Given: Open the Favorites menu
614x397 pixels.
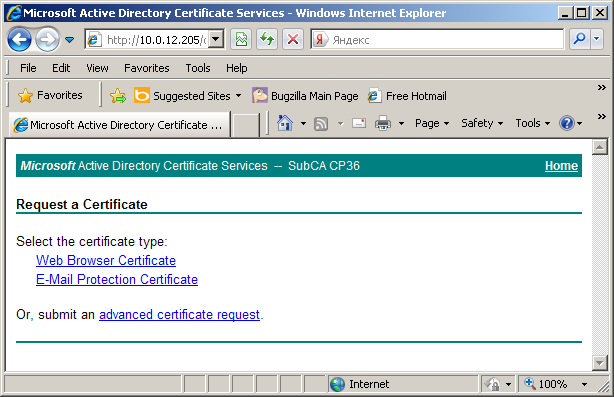Looking at the screenshot, I should pos(147,68).
